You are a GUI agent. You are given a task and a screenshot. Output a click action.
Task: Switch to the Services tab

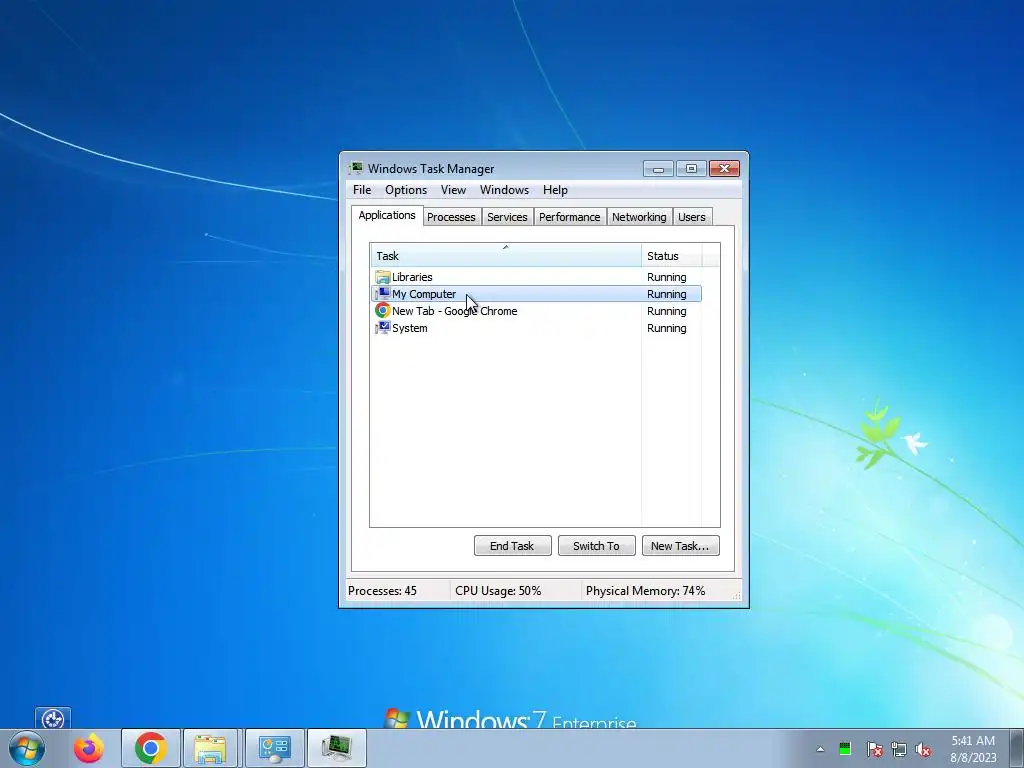[507, 217]
